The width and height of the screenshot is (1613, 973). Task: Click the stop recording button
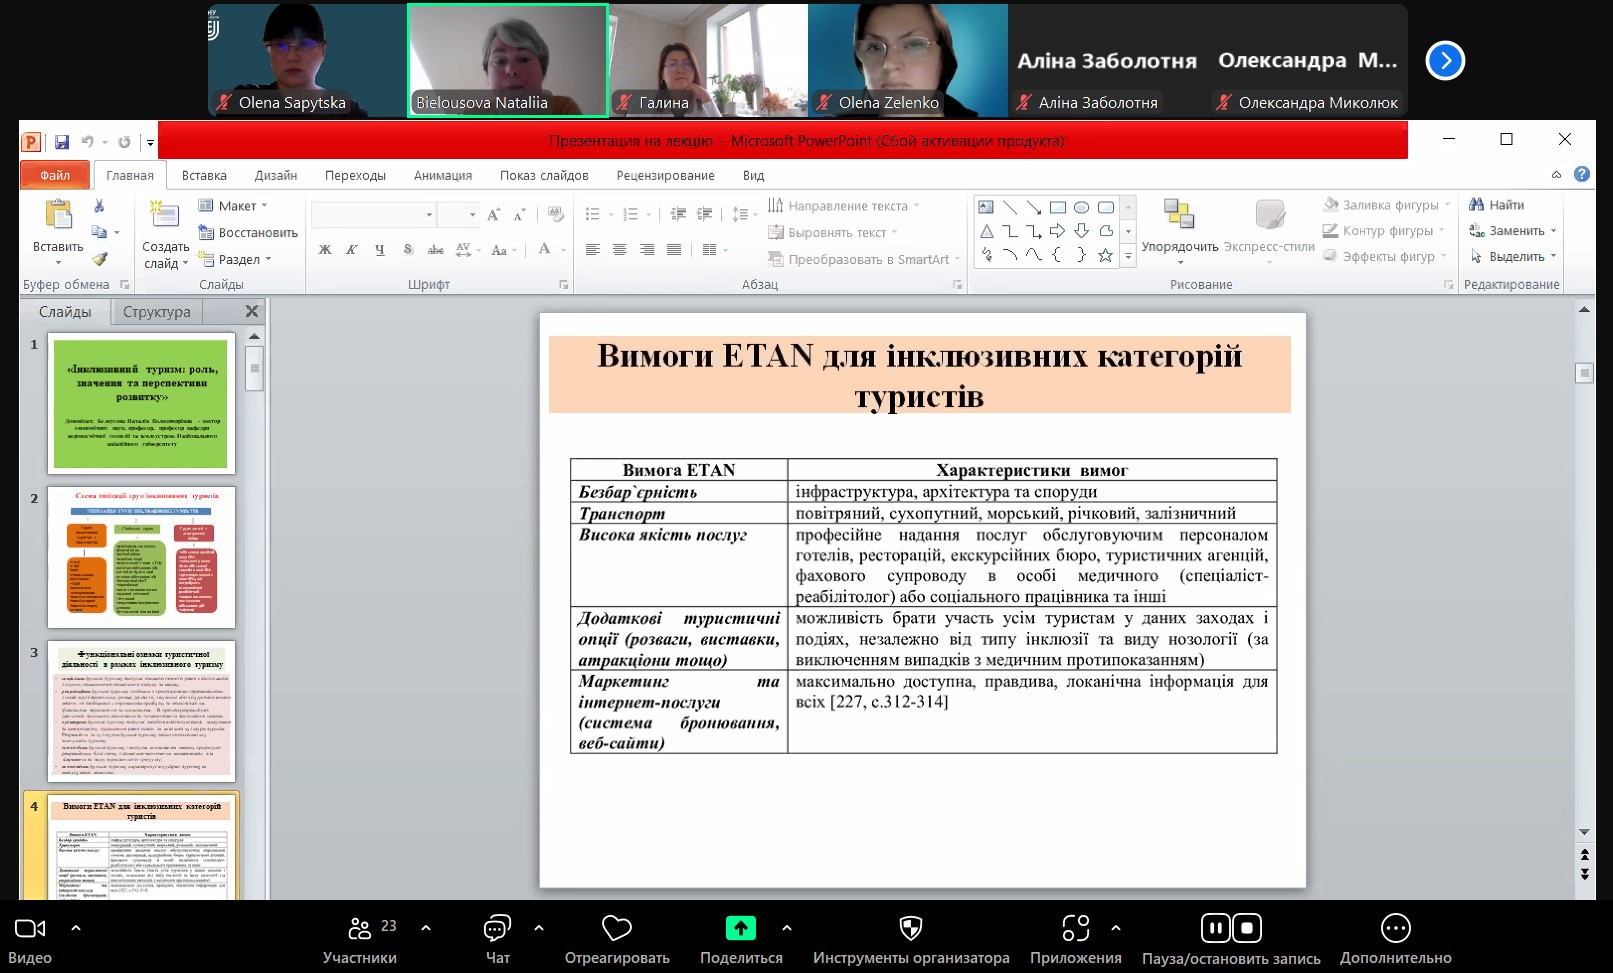[x=1247, y=929]
